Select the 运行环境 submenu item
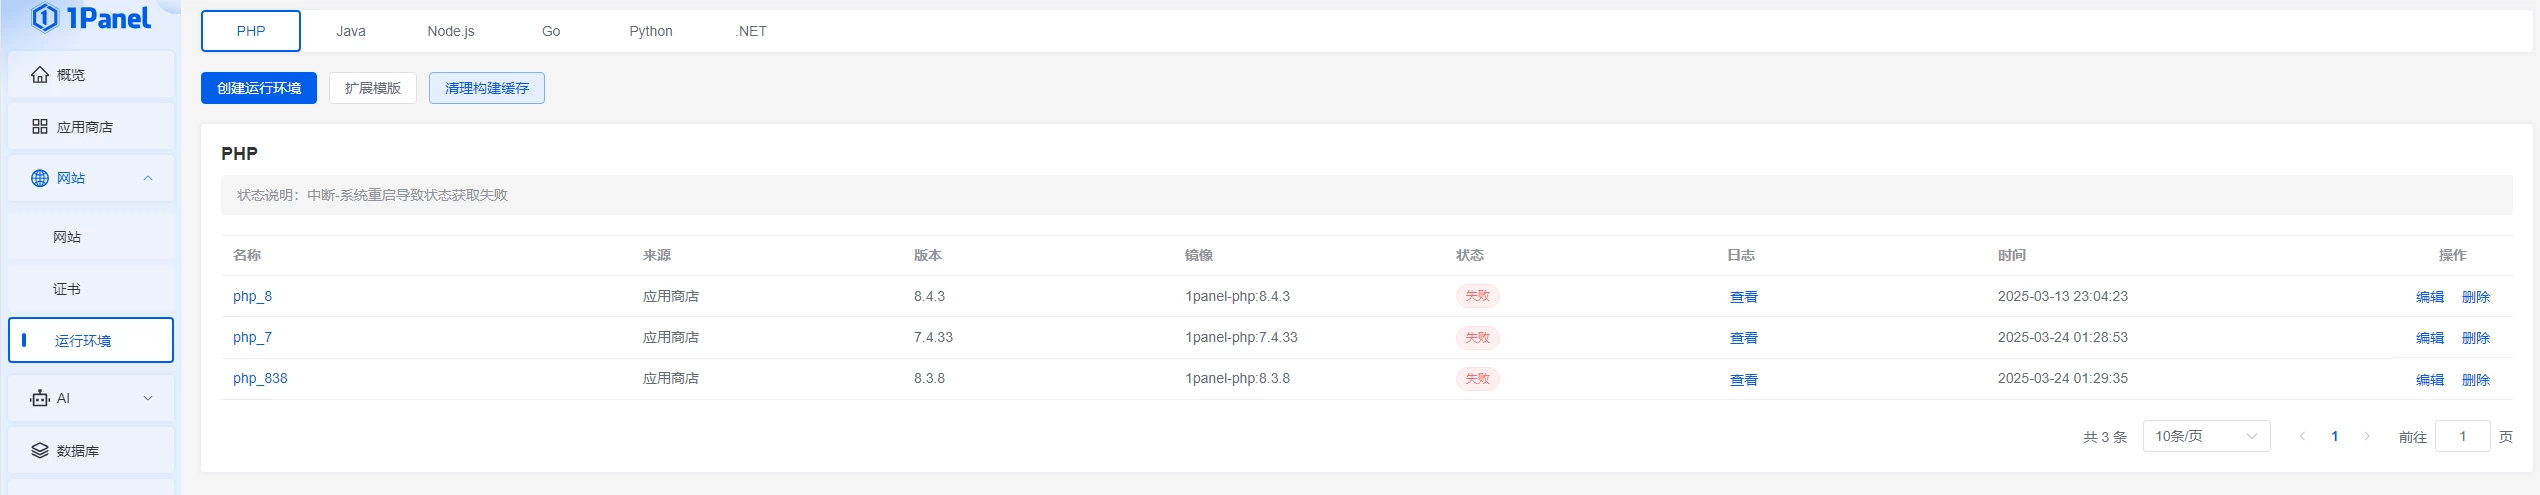Screen dimensions: 2540x495 [x=91, y=340]
